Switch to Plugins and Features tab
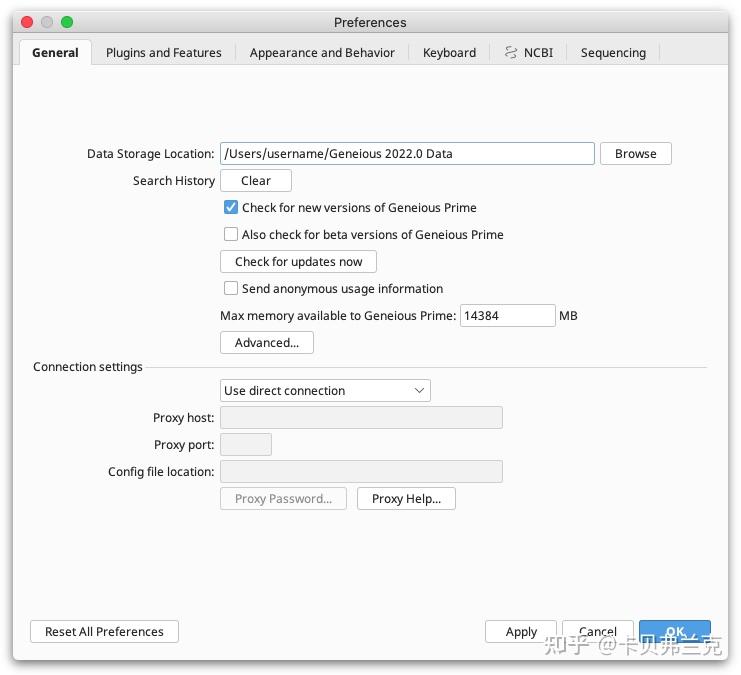The image size is (741, 675). click(x=164, y=53)
